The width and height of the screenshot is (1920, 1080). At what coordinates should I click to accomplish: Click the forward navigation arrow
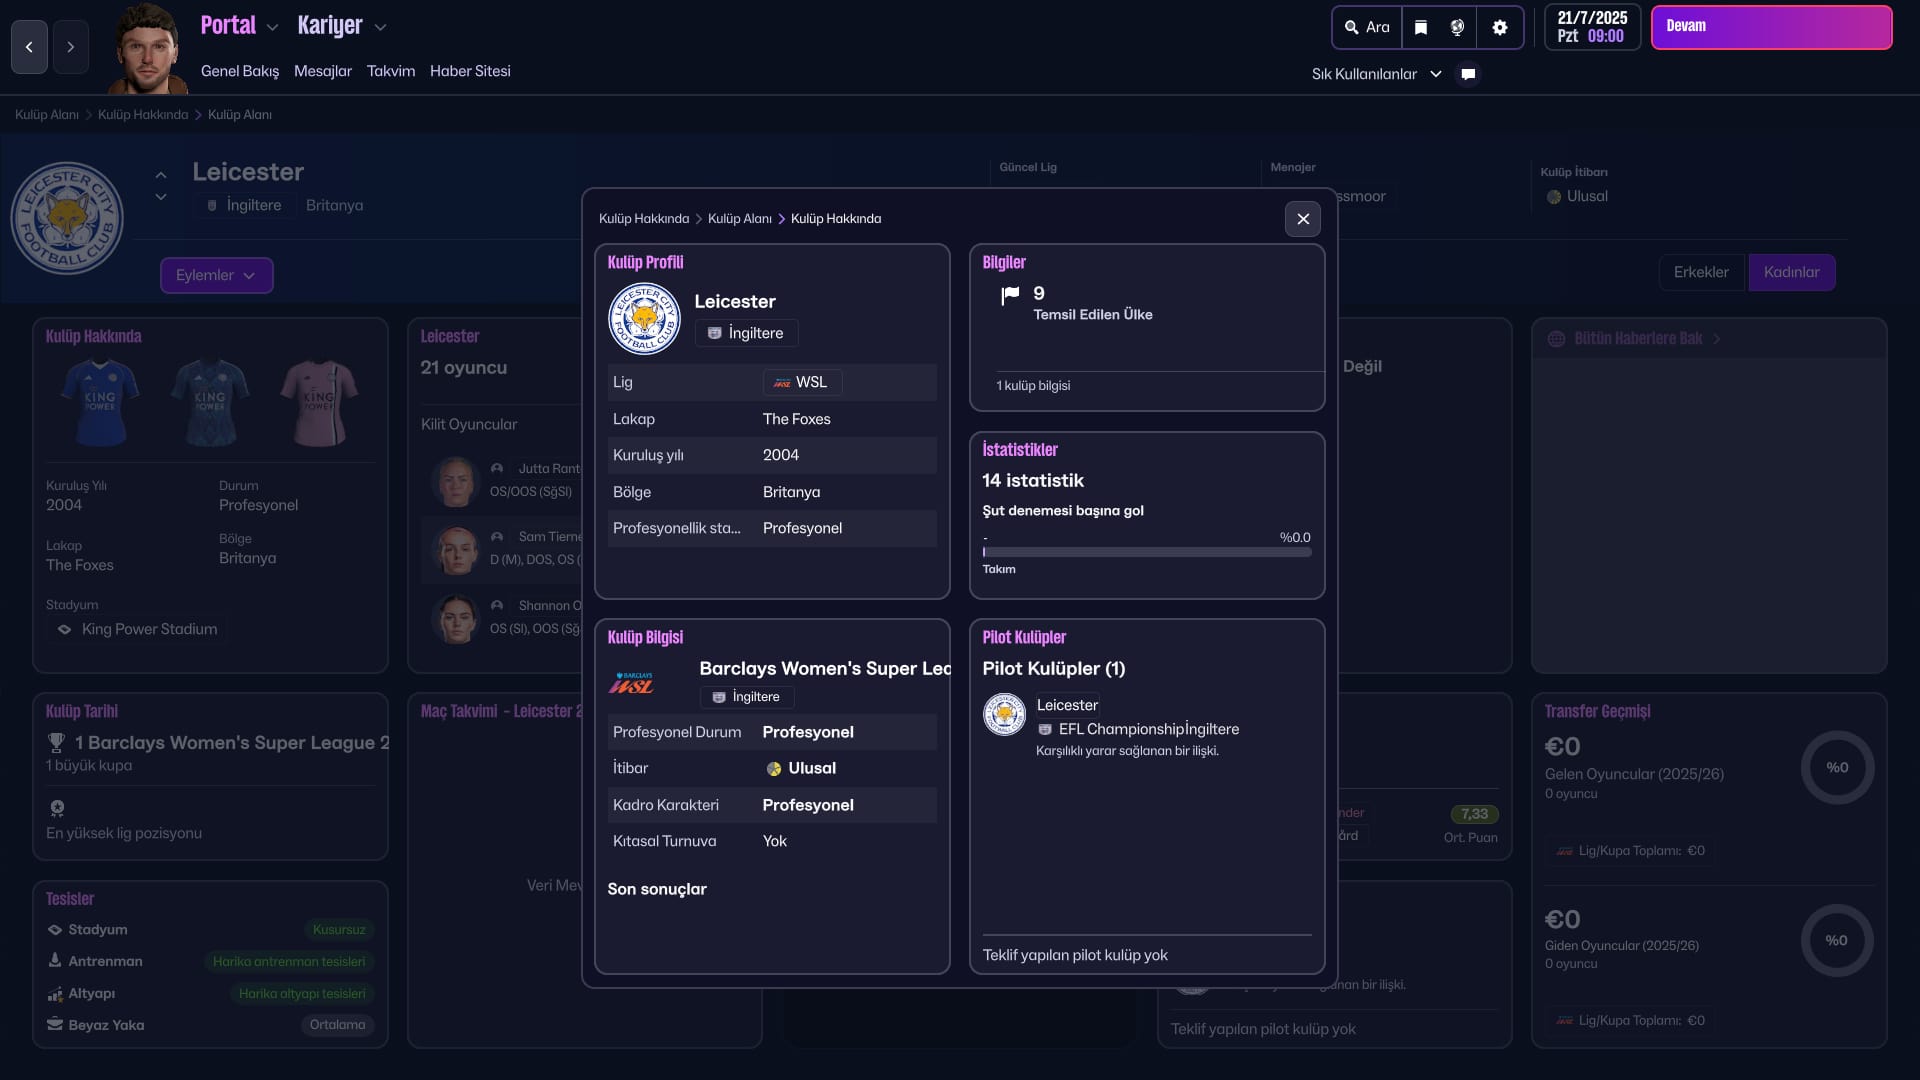tap(70, 47)
